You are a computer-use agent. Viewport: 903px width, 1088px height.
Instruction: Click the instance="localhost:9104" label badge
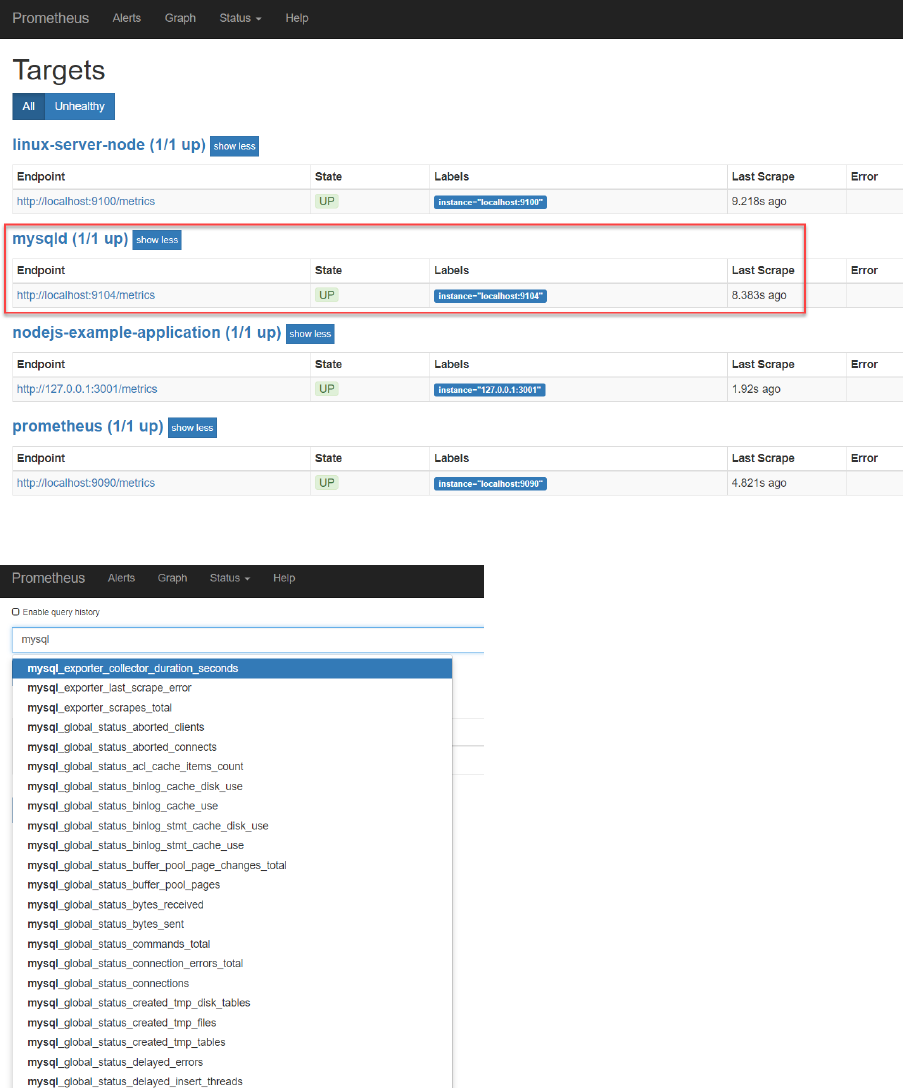pos(490,296)
